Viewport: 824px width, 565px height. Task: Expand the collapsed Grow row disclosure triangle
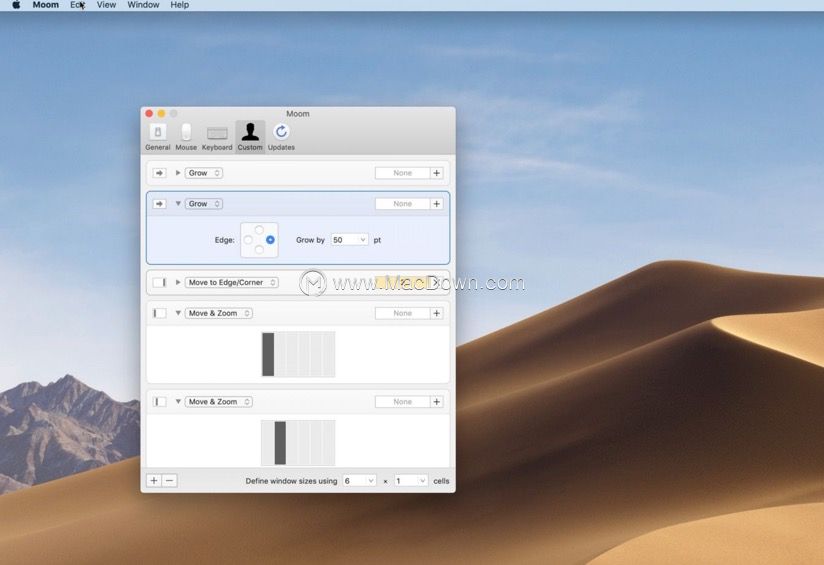coord(178,173)
